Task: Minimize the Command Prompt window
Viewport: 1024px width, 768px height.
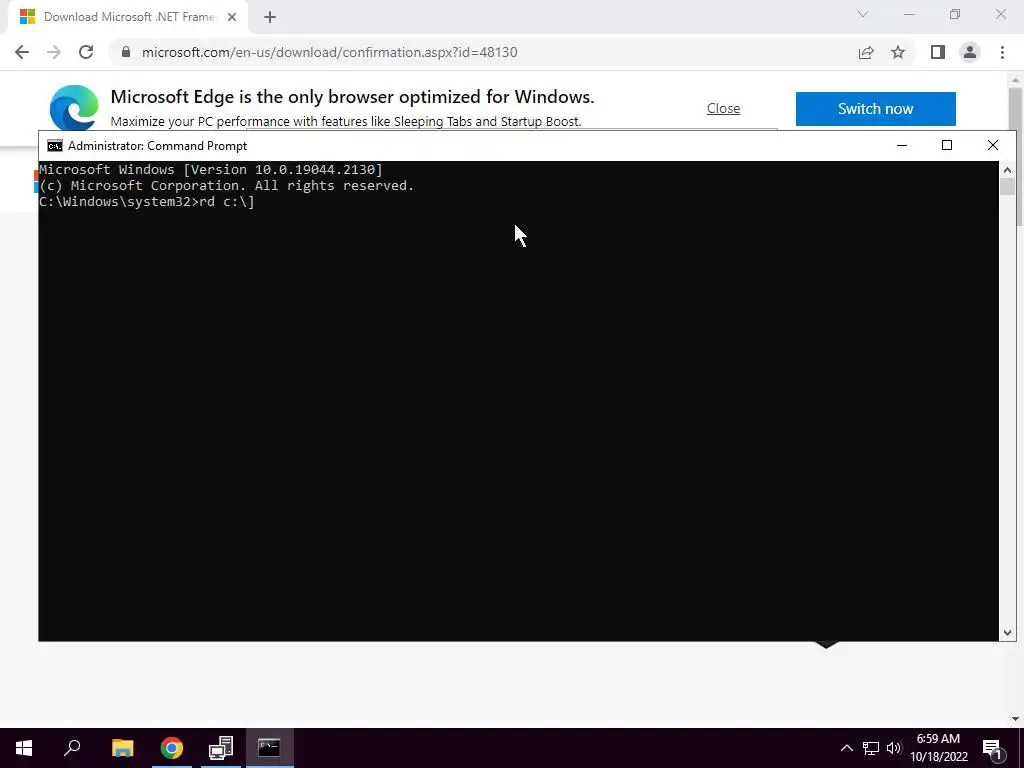Action: [x=902, y=146]
